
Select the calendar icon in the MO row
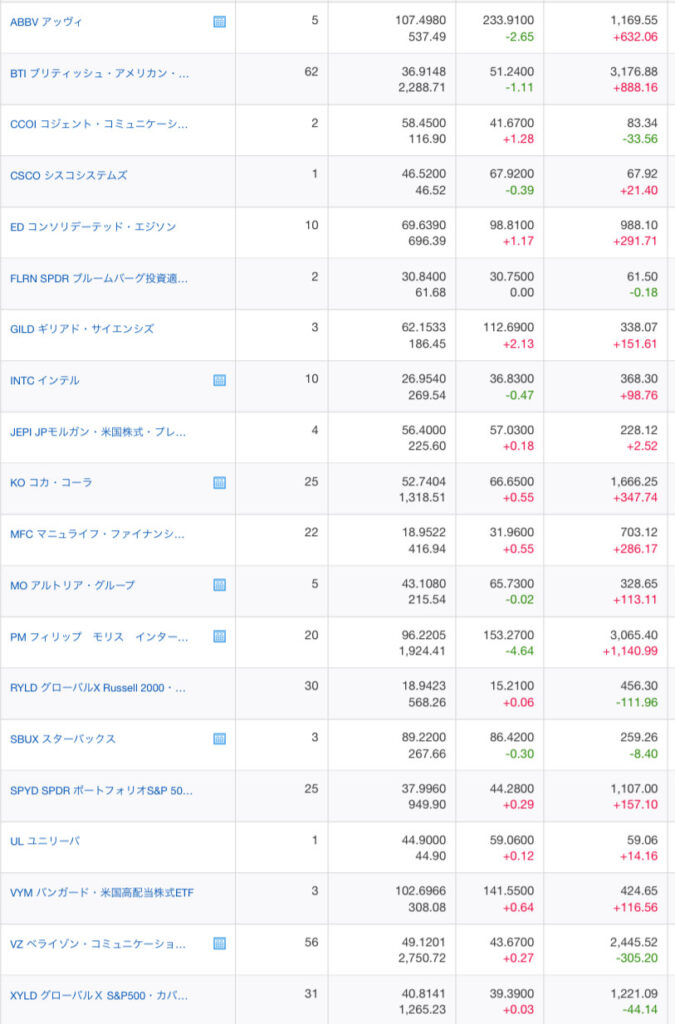click(x=219, y=585)
